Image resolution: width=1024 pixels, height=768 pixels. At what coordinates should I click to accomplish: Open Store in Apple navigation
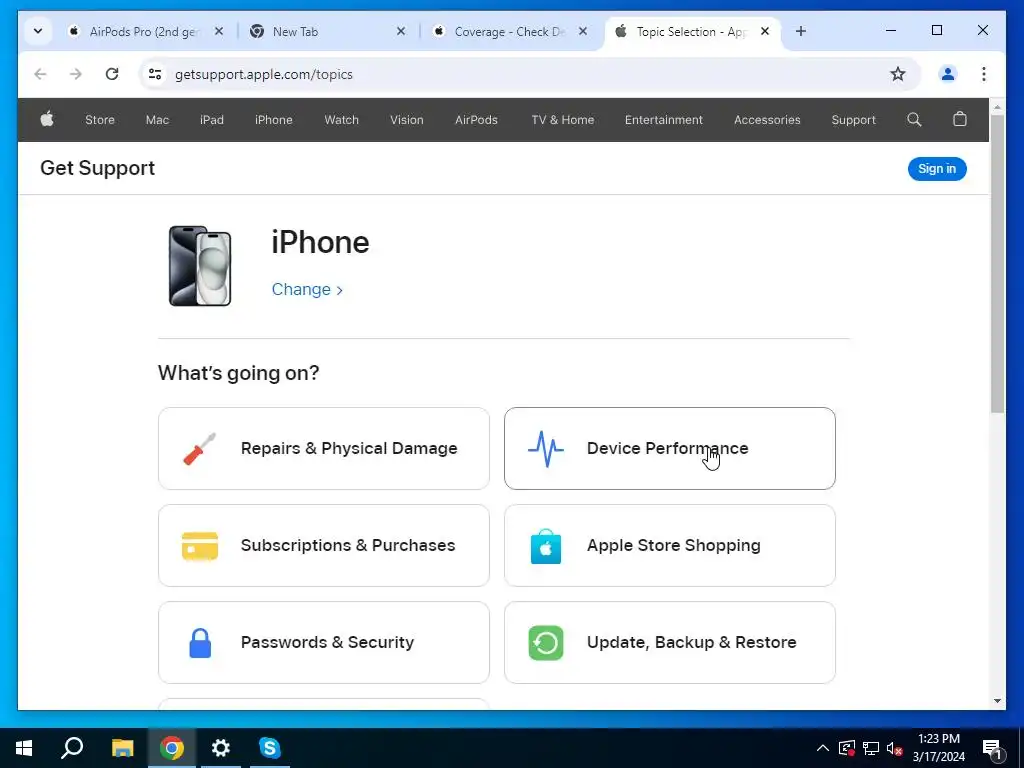pyautogui.click(x=100, y=120)
